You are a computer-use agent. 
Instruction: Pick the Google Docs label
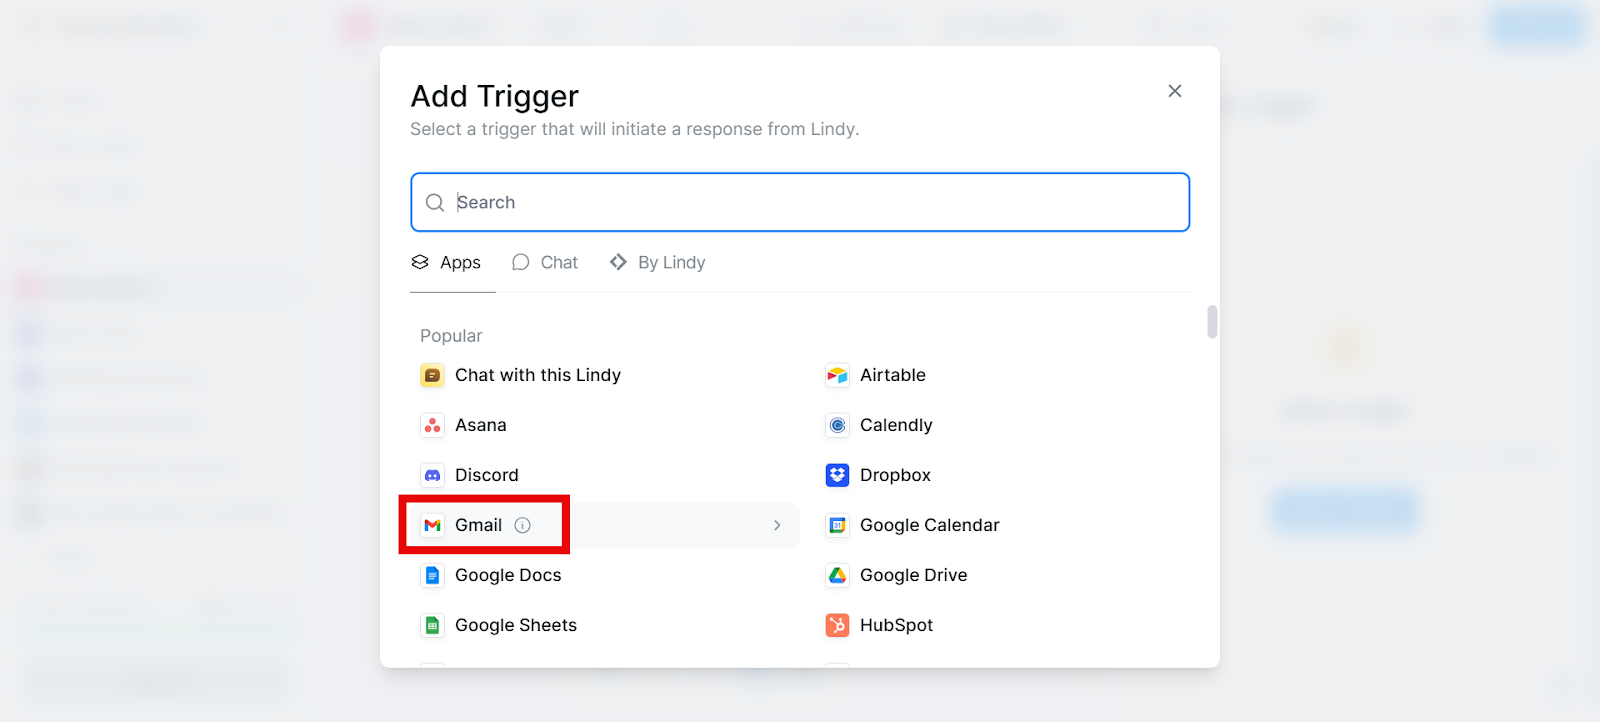pyautogui.click(x=508, y=575)
